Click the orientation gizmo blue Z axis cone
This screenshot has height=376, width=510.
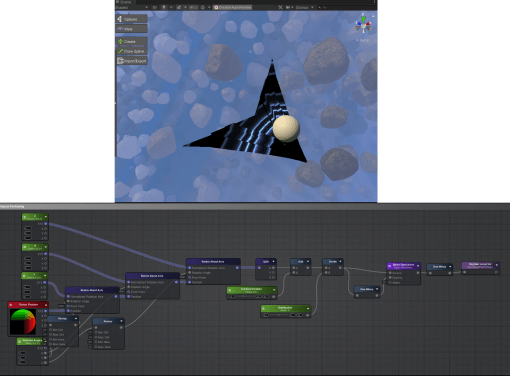[x=358, y=24]
